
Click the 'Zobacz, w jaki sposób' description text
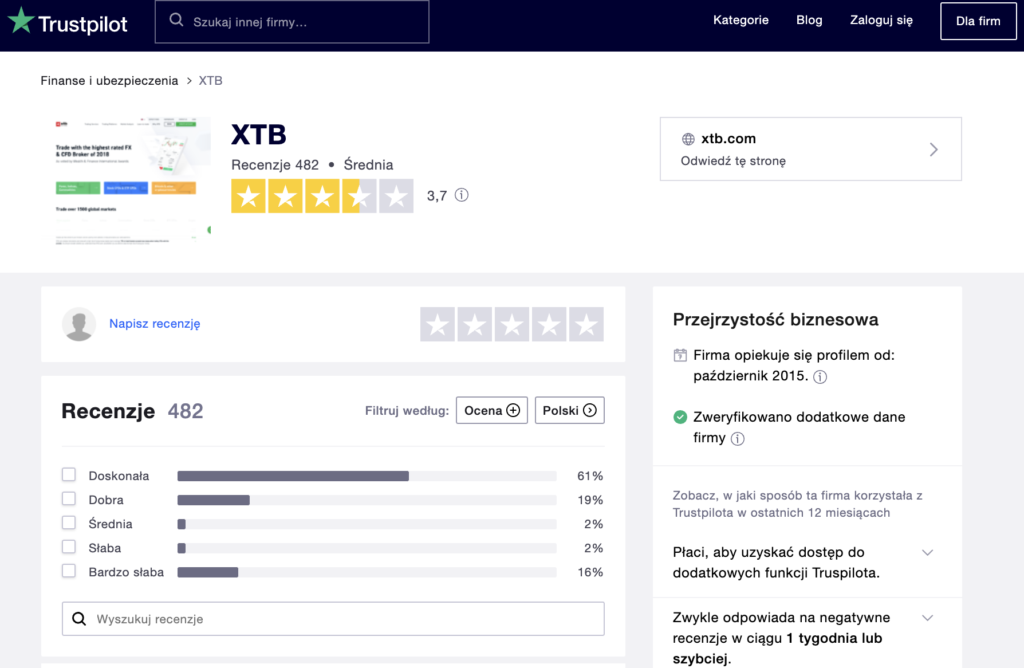[797, 504]
